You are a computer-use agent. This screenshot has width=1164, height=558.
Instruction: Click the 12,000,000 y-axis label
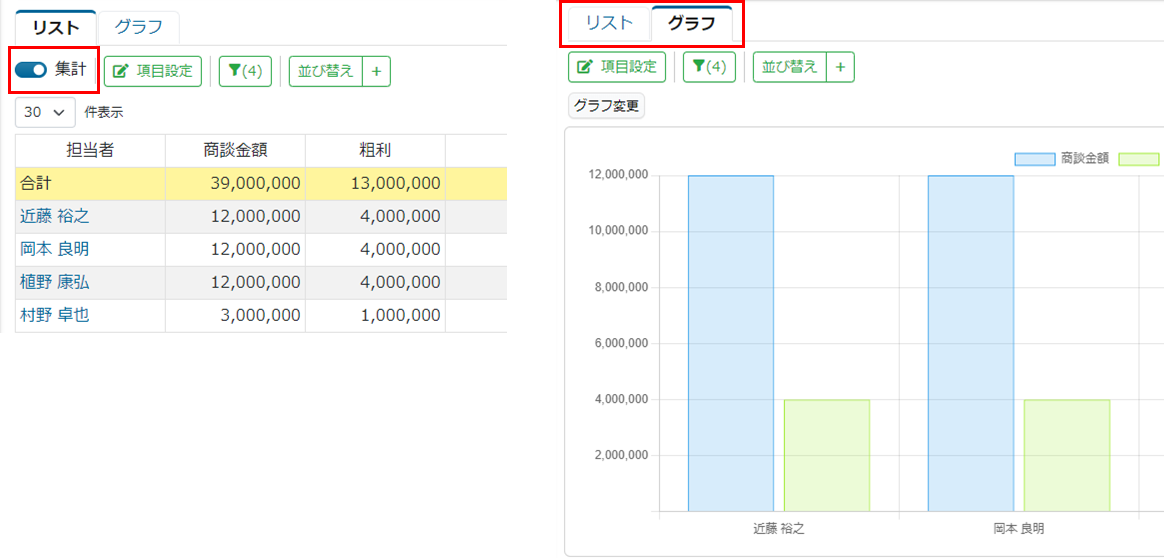click(x=617, y=175)
